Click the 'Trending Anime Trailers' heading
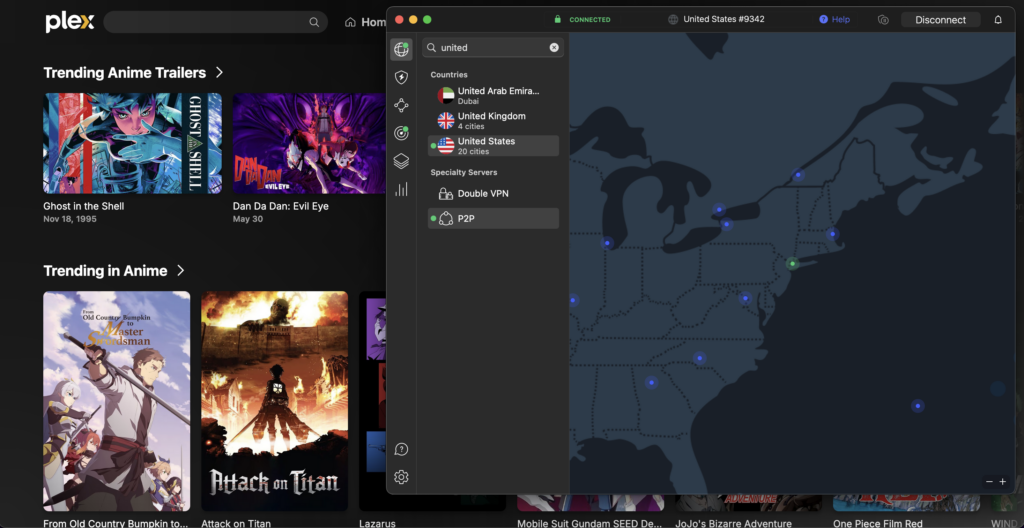 click(125, 73)
